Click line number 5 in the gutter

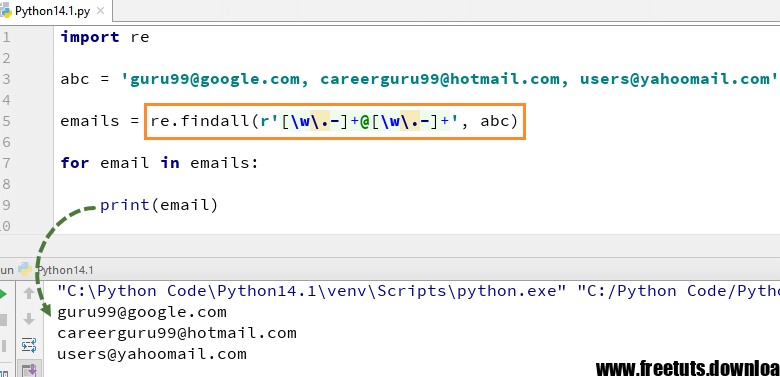(x=5, y=121)
